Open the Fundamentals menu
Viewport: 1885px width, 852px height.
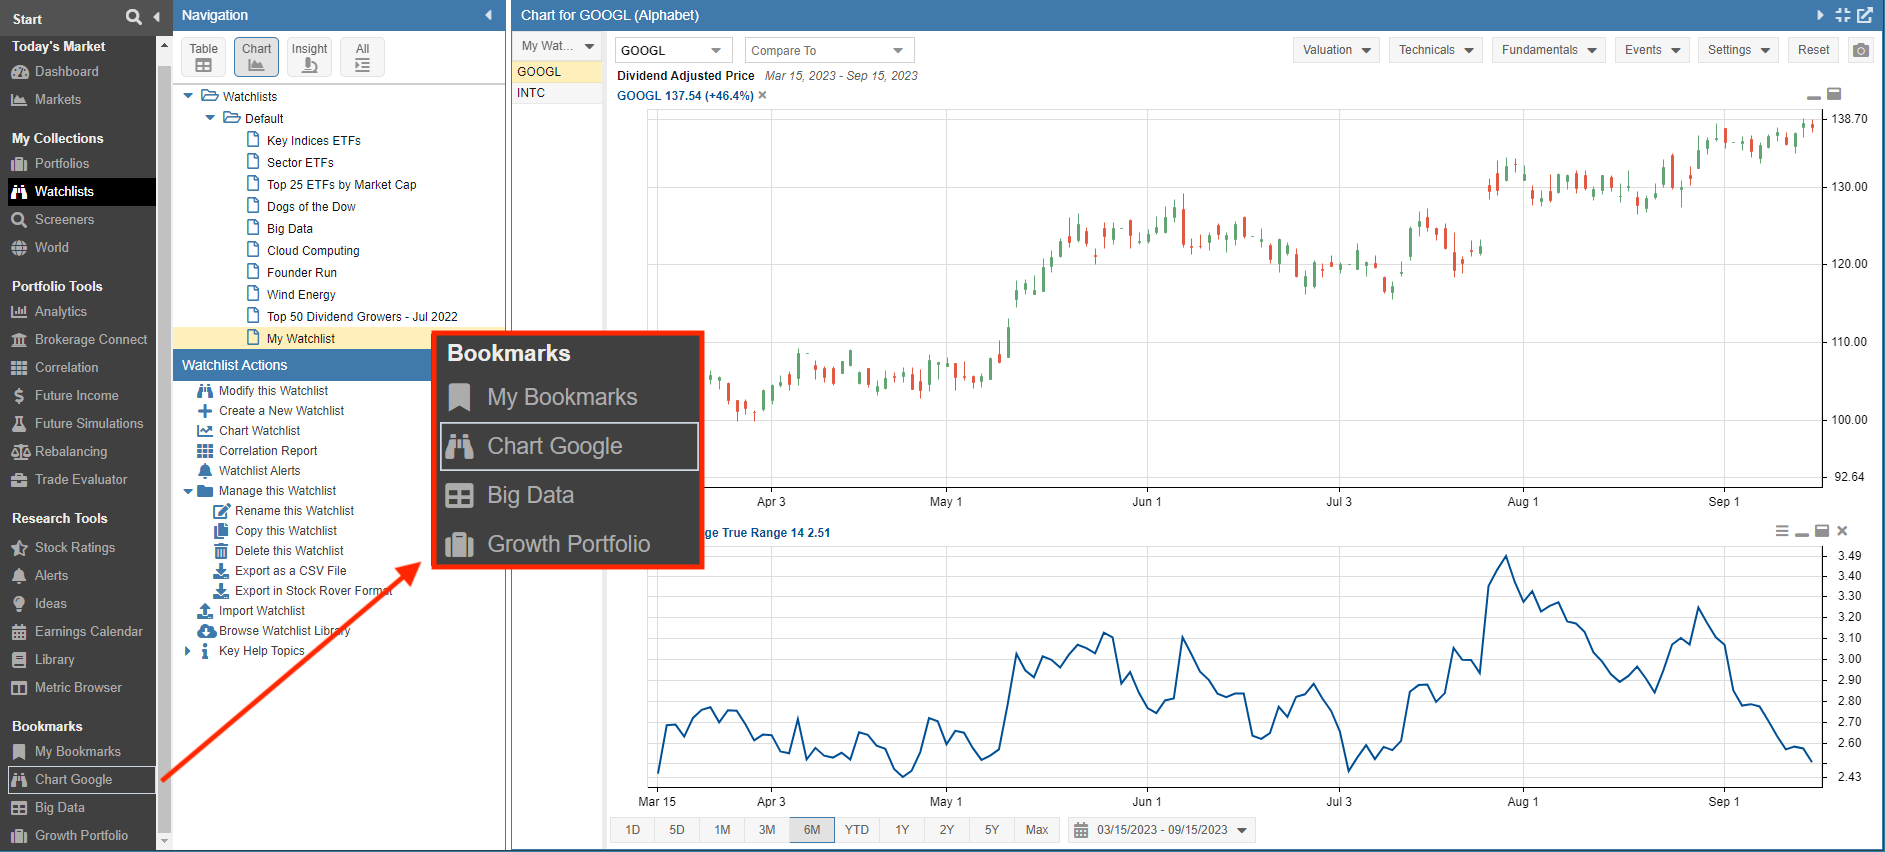pos(1549,50)
